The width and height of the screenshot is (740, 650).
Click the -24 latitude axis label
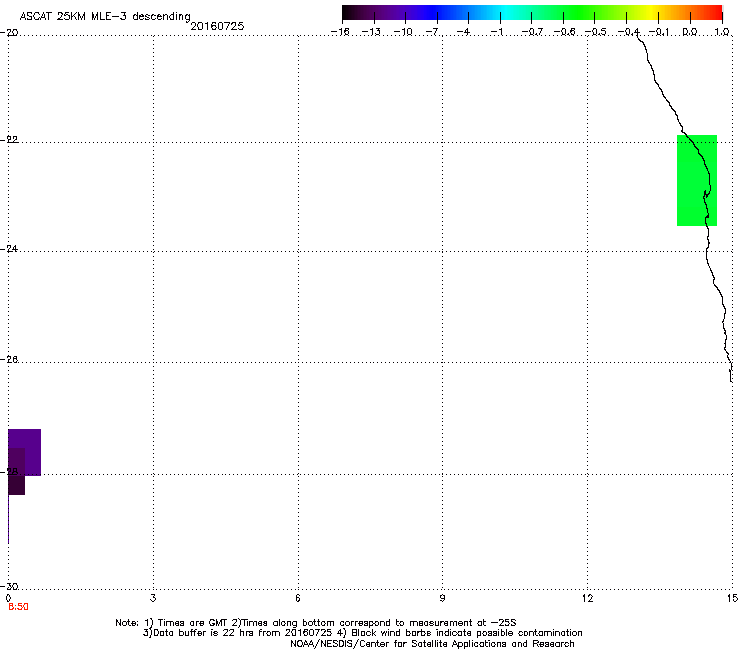[x=9, y=249]
